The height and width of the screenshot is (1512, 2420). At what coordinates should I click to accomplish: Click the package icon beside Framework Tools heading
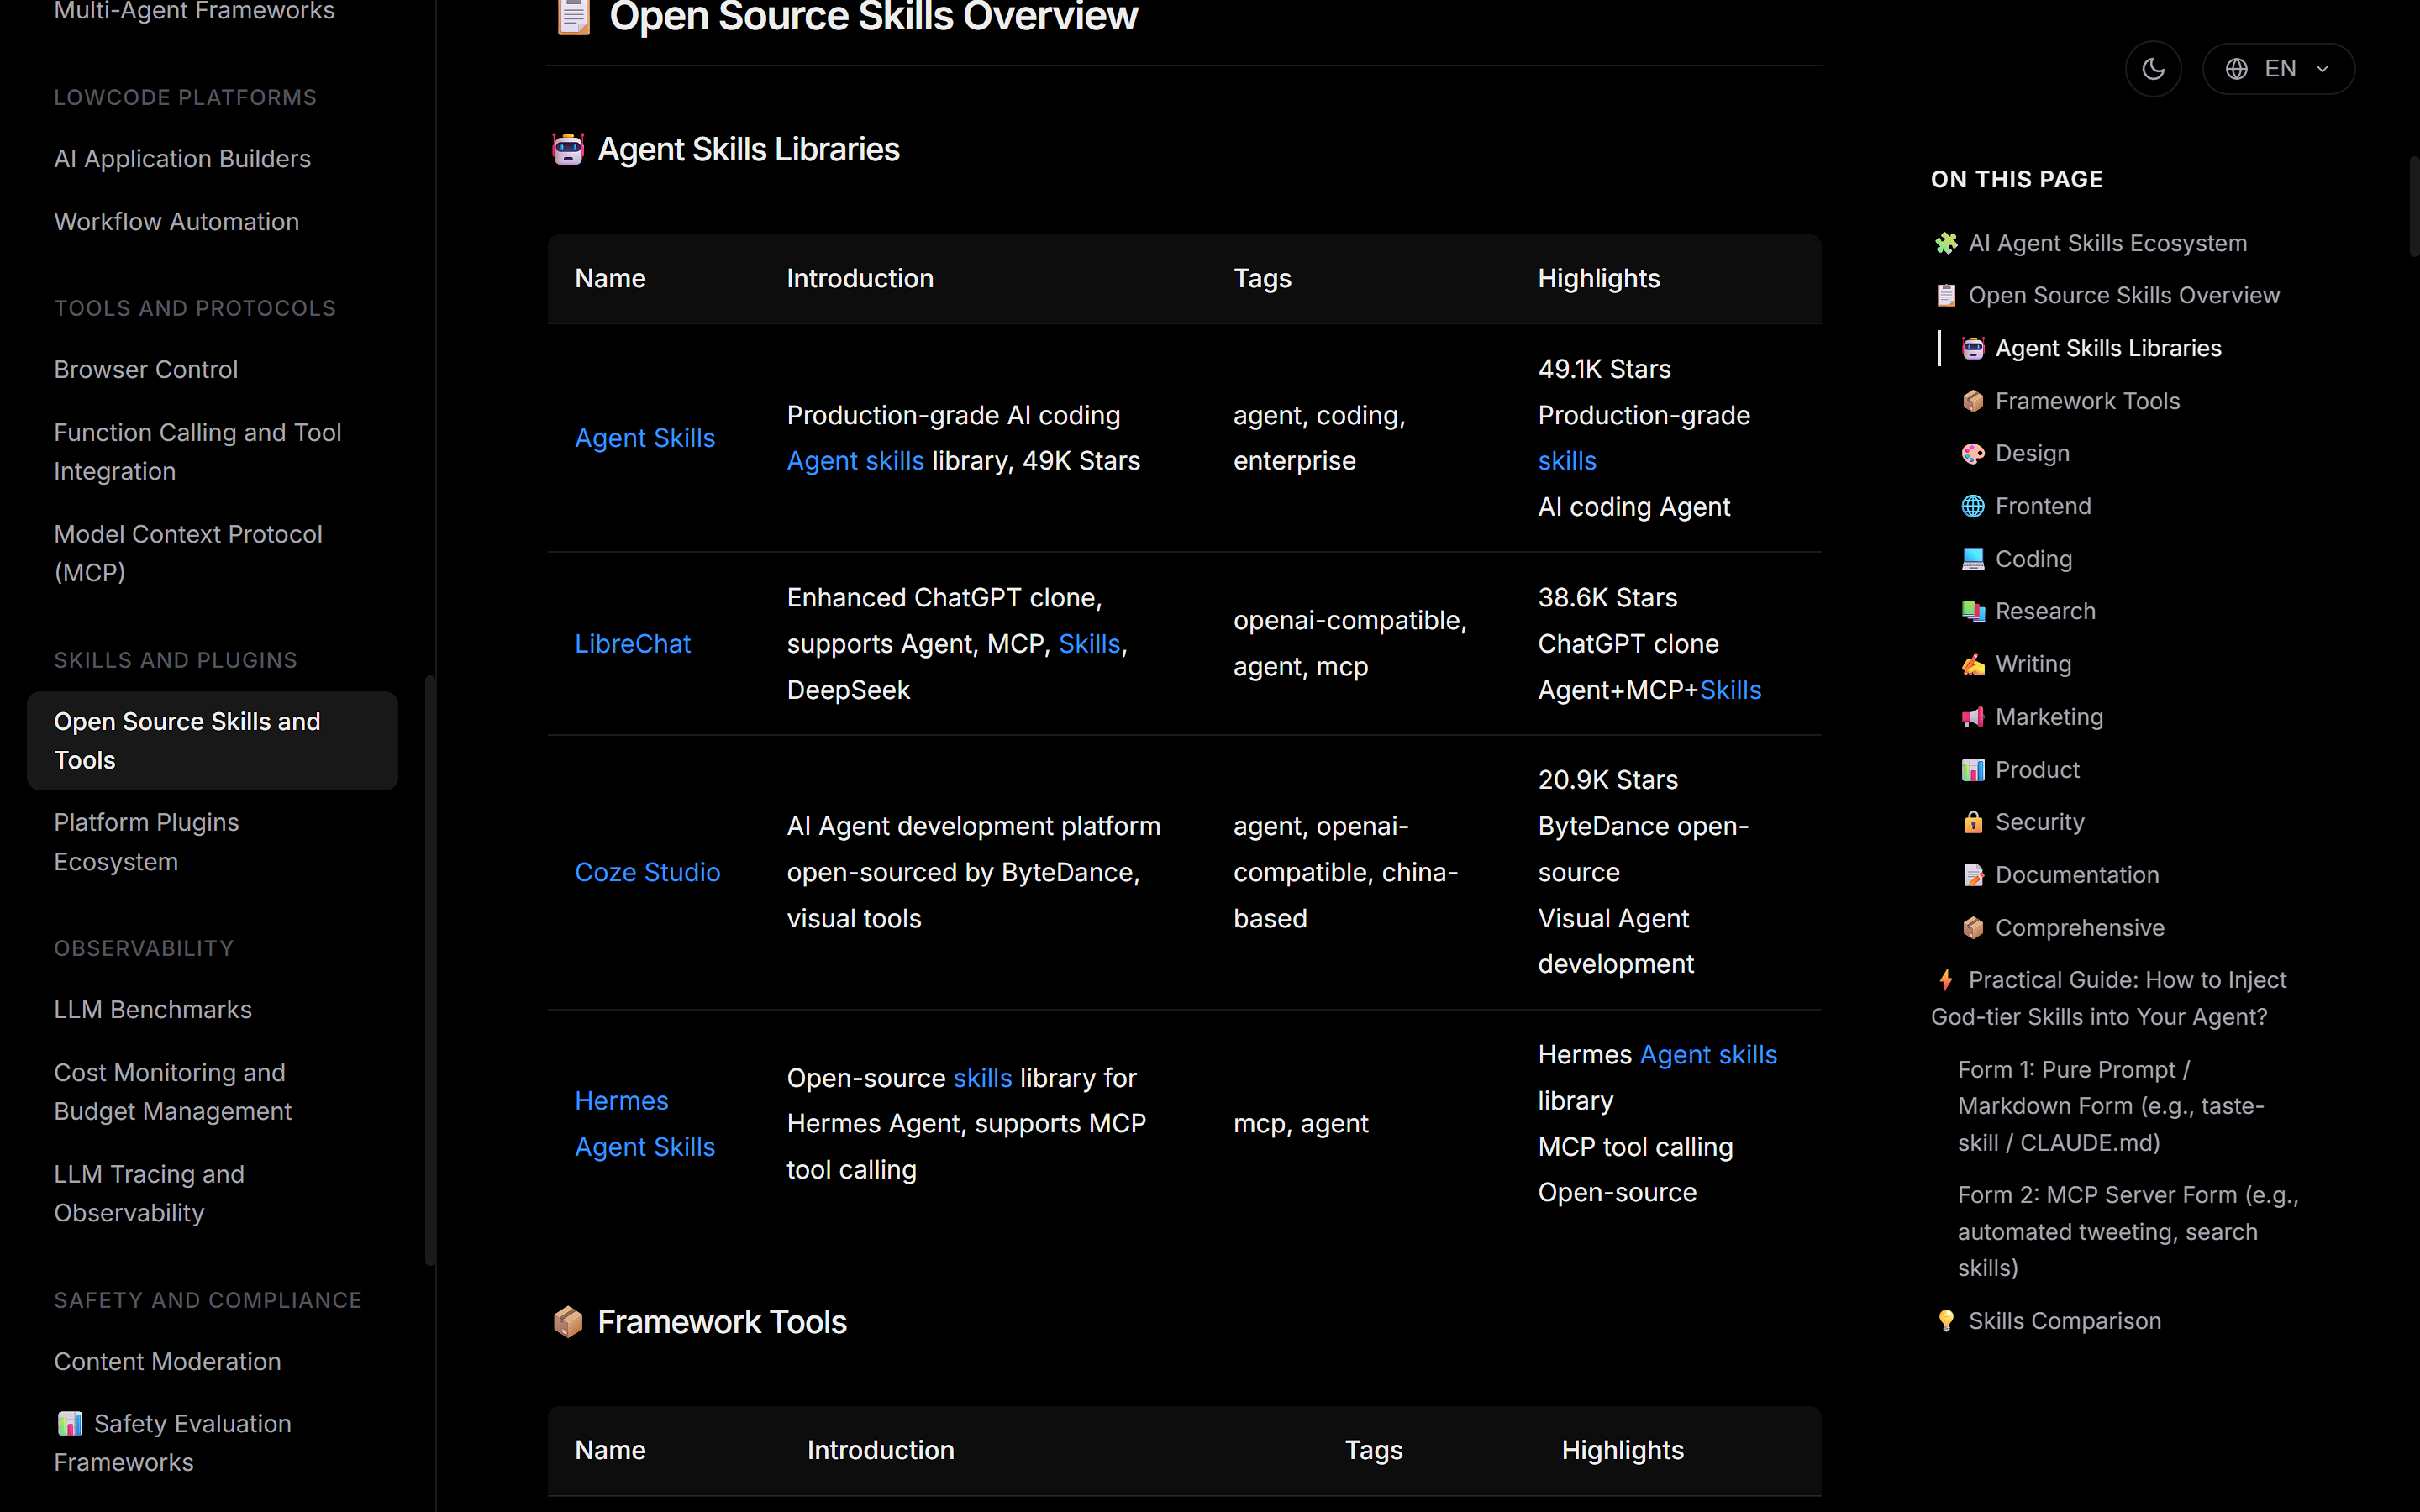(568, 1321)
